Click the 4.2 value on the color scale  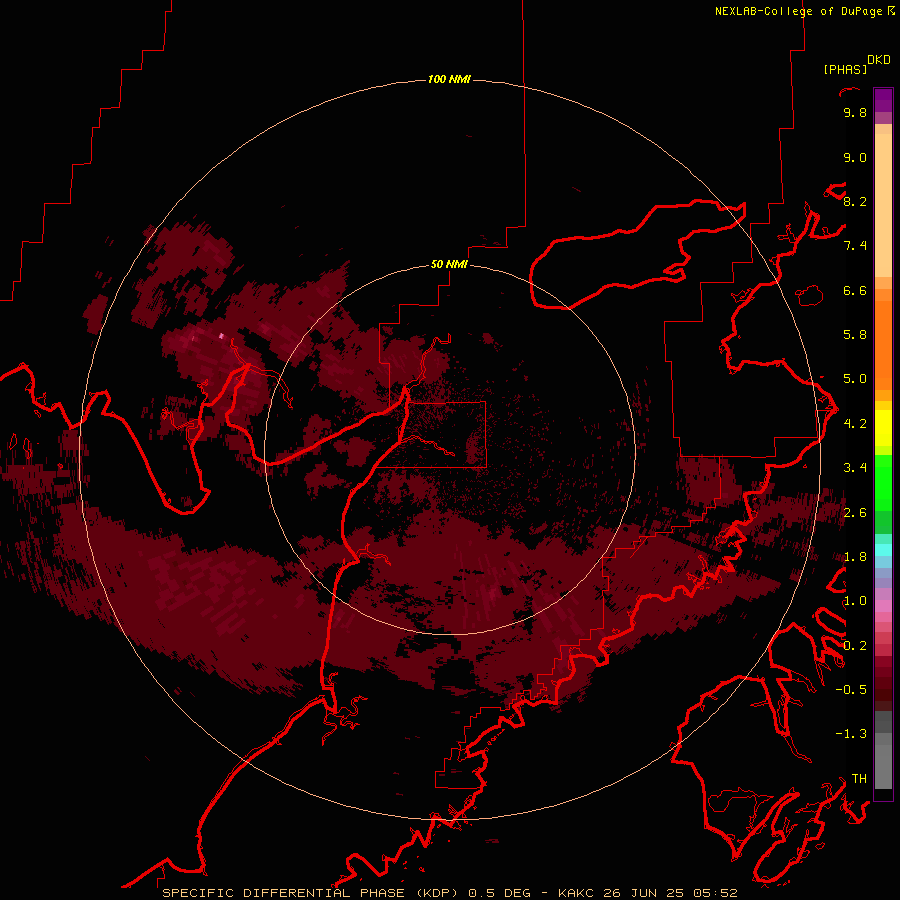click(855, 424)
